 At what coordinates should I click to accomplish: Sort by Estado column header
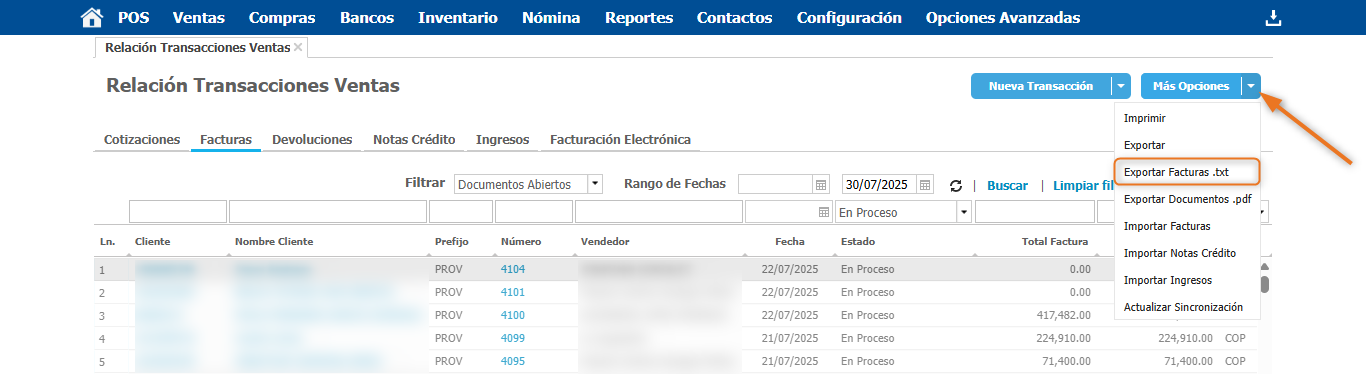point(858,242)
